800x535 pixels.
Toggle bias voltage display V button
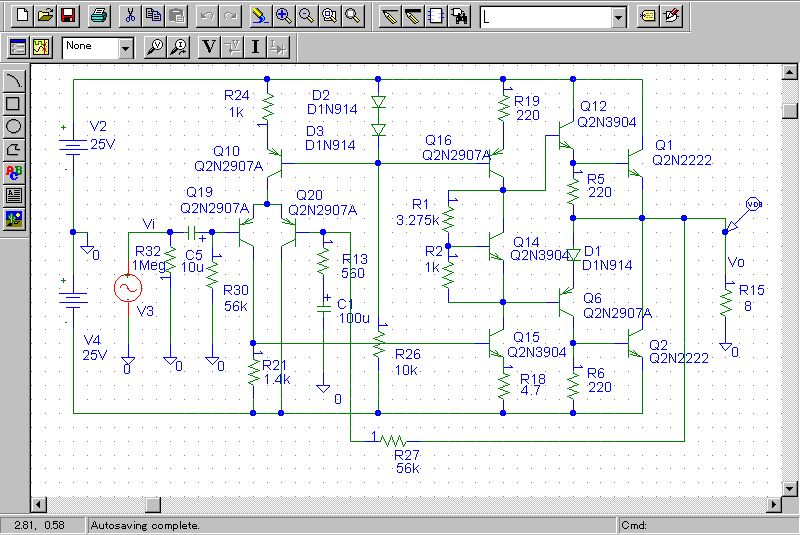209,46
